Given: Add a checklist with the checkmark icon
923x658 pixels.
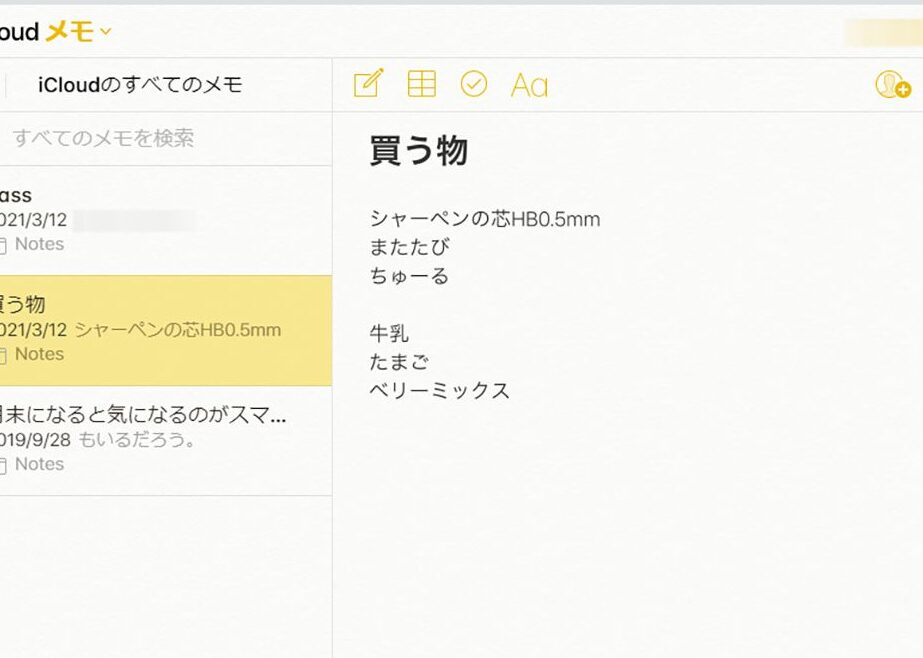Looking at the screenshot, I should tap(474, 84).
